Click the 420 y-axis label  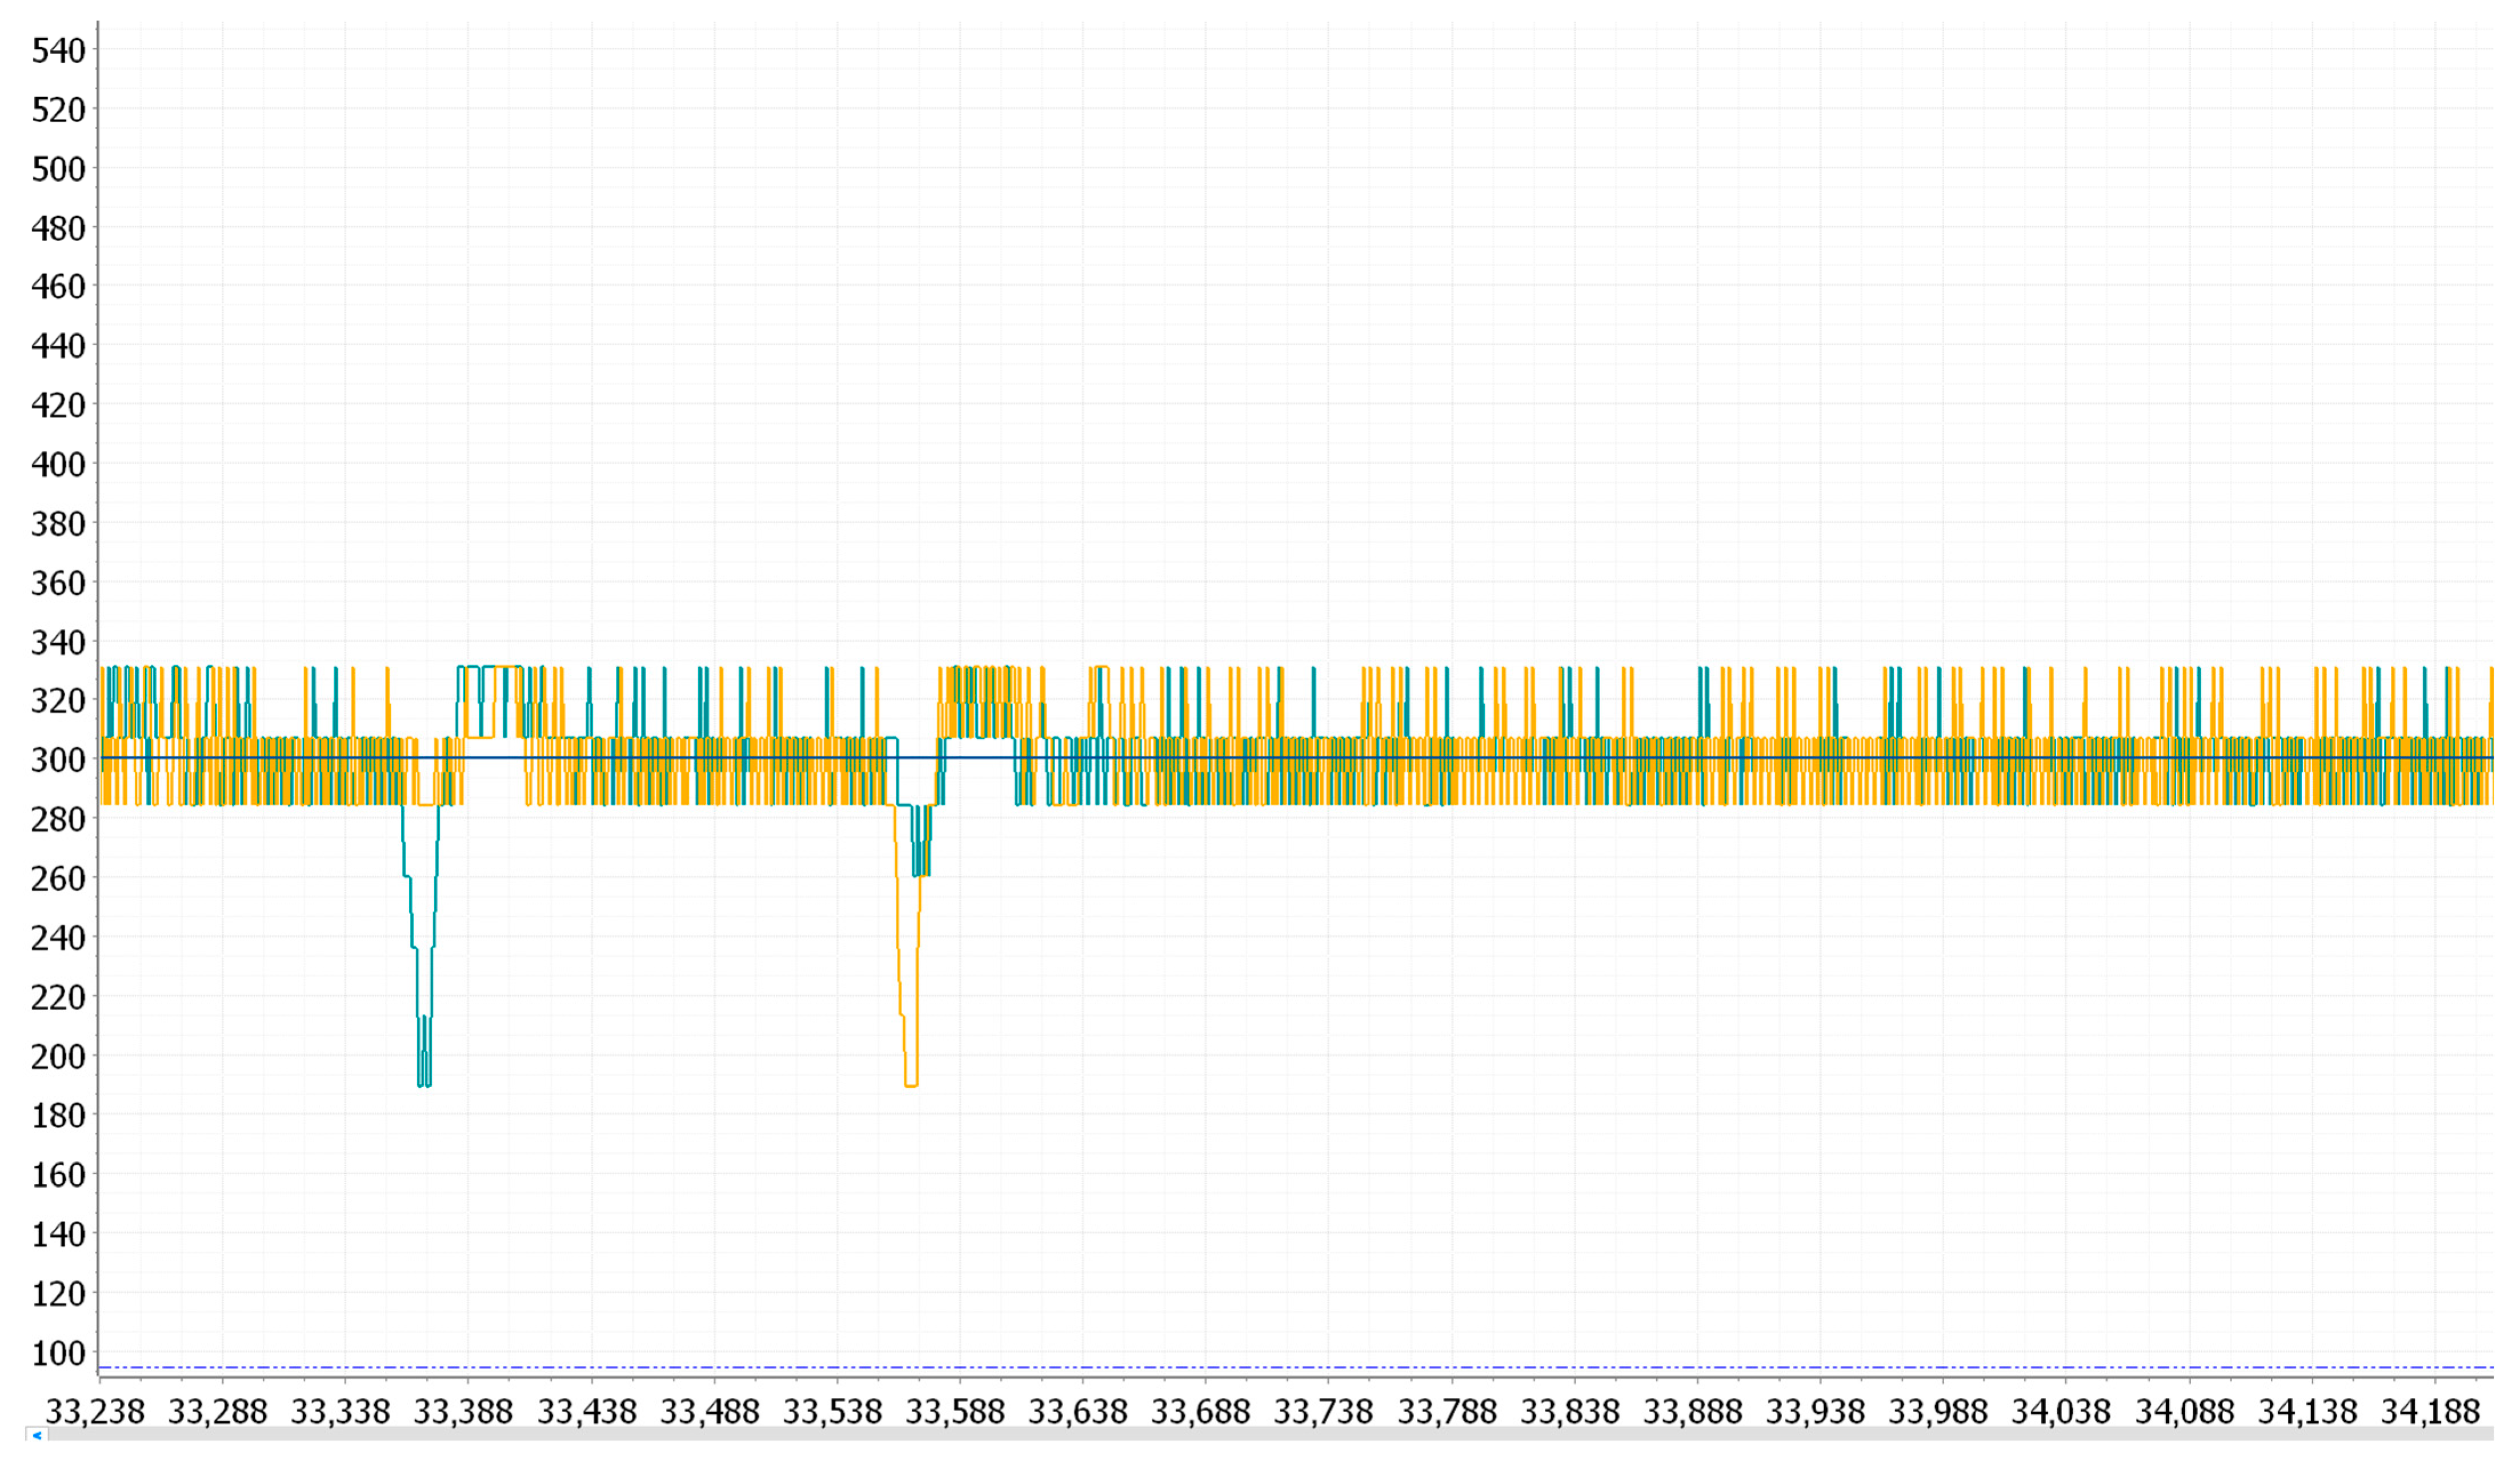(58, 405)
